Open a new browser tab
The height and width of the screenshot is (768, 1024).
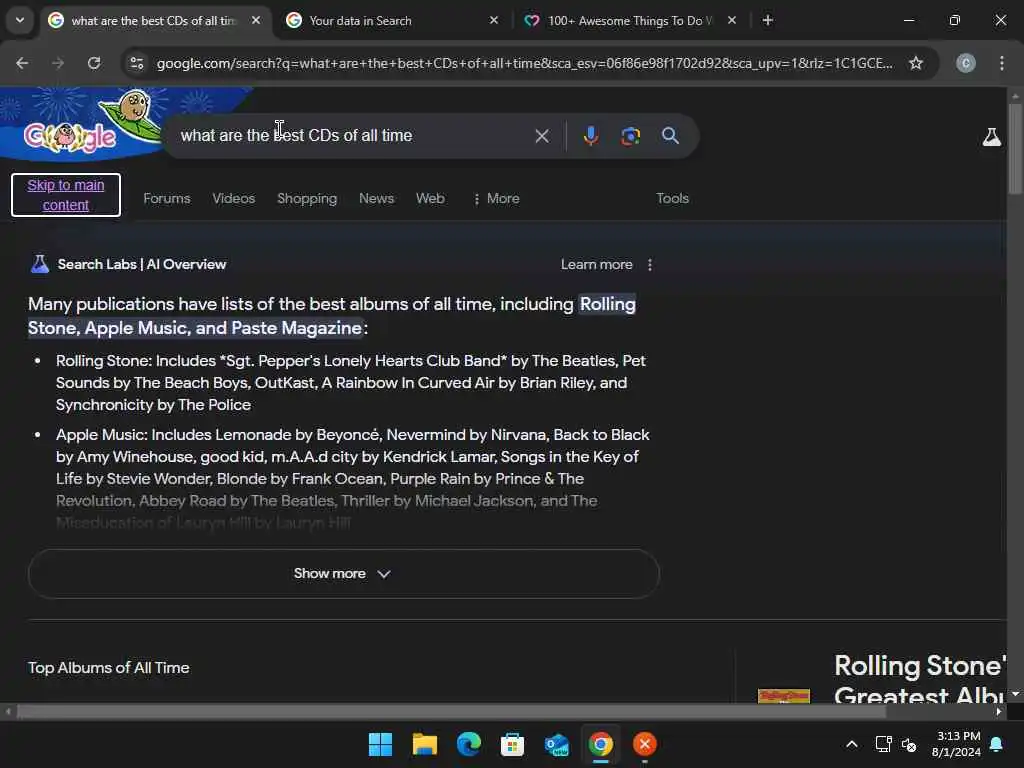768,21
